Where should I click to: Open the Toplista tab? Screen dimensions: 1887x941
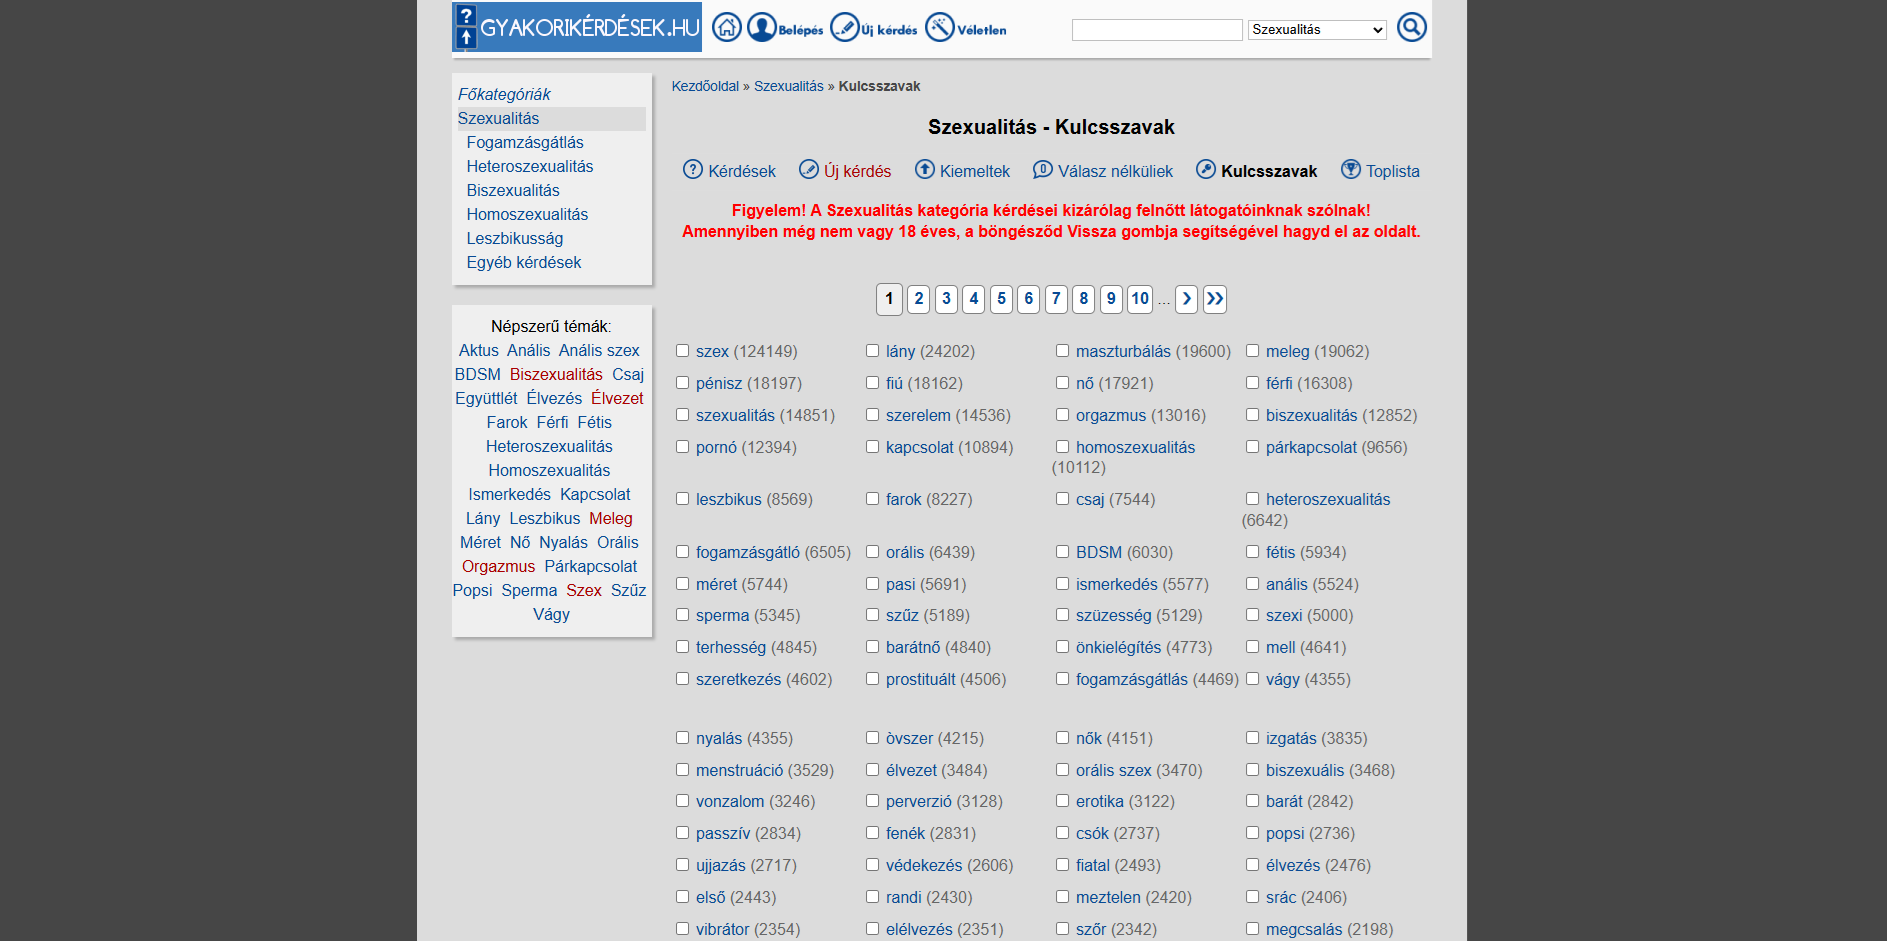coord(1393,171)
